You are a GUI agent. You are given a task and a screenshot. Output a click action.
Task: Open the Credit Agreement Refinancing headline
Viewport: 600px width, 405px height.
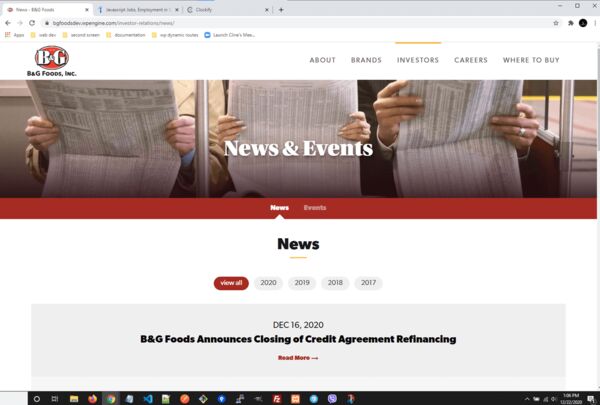click(x=298, y=339)
